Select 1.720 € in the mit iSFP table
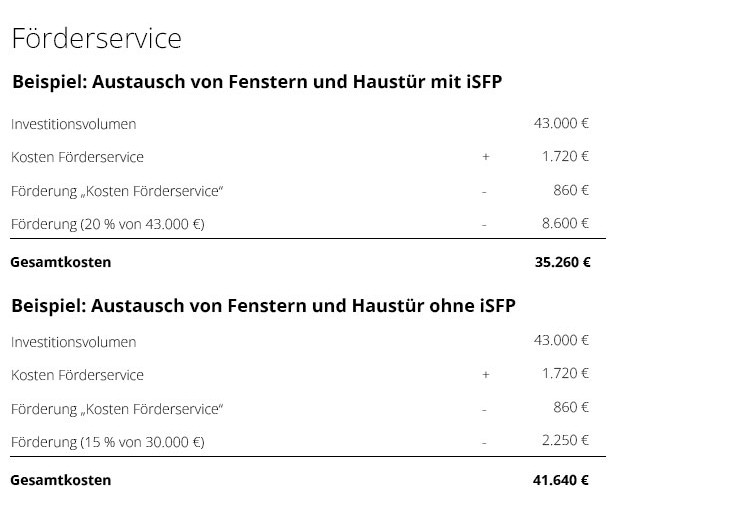The image size is (750, 508). tap(565, 156)
